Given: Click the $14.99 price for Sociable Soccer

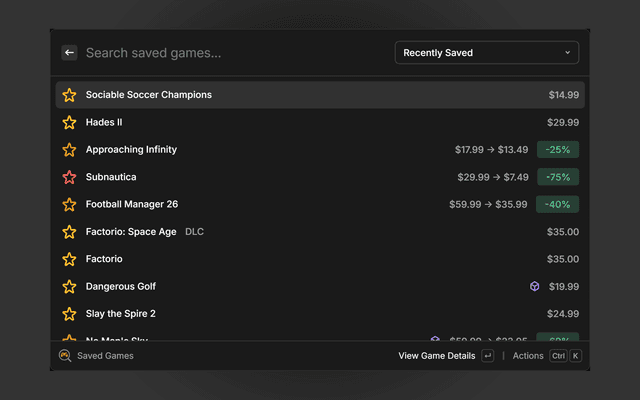Looking at the screenshot, I should point(564,95).
